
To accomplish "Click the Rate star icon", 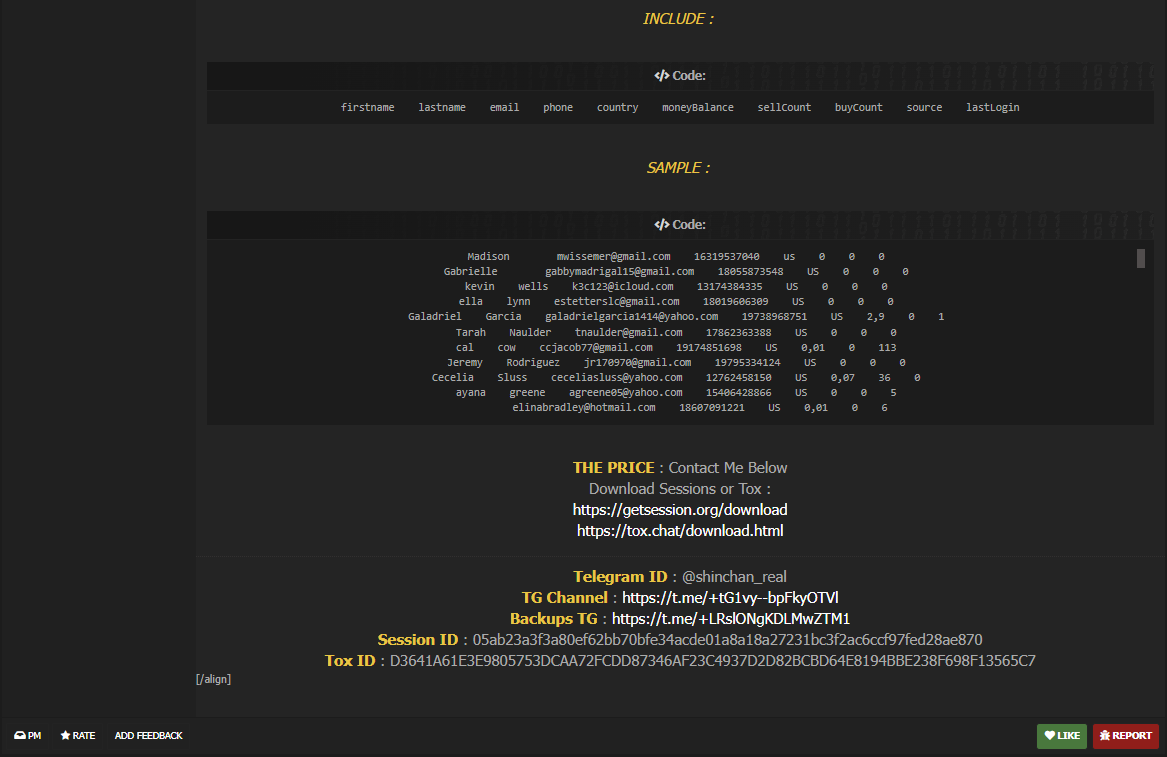I will 66,736.
